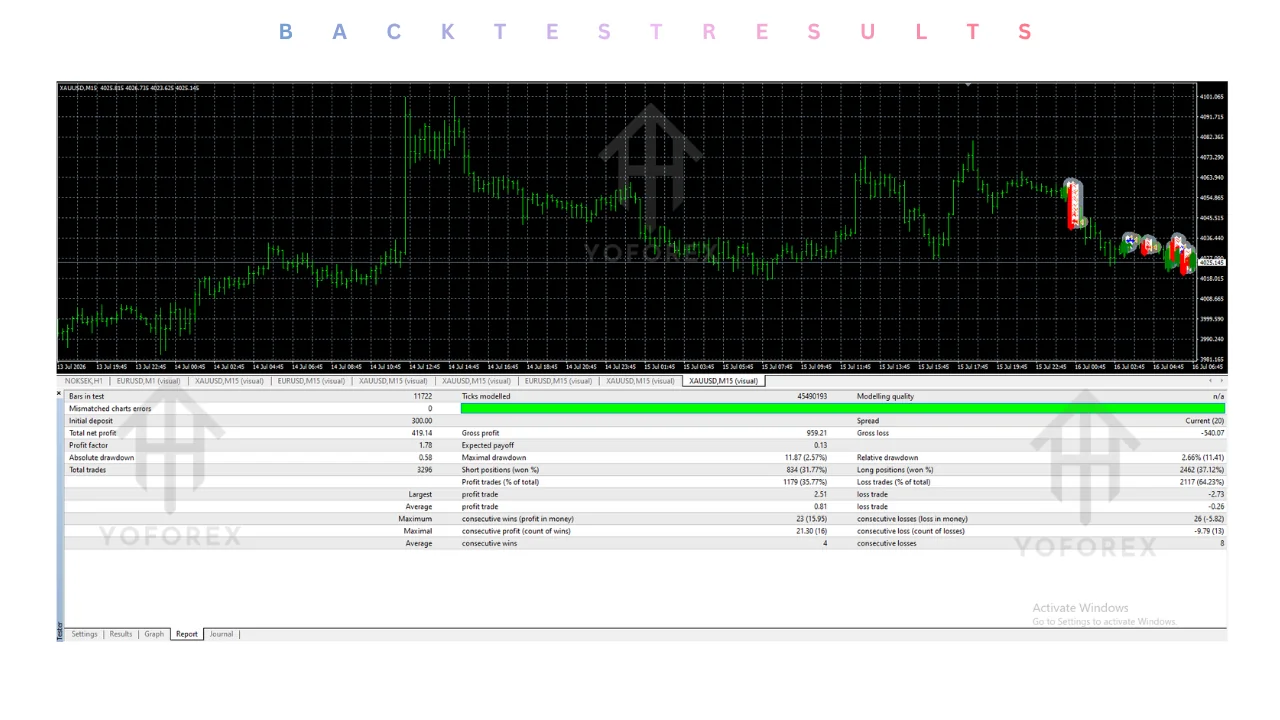Open the tester Settings tab
1280x720 pixels.
coord(84,634)
